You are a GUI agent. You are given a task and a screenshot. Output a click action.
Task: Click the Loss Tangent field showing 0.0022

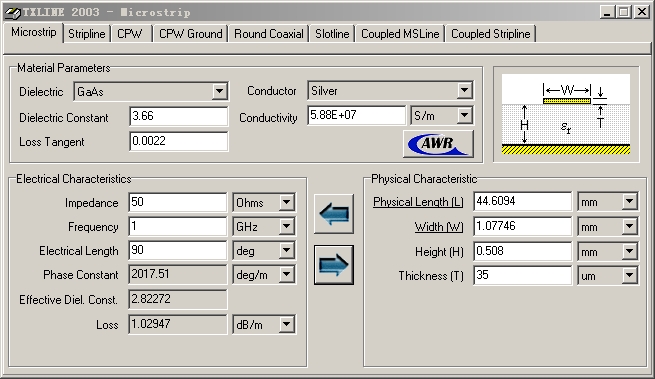178,141
